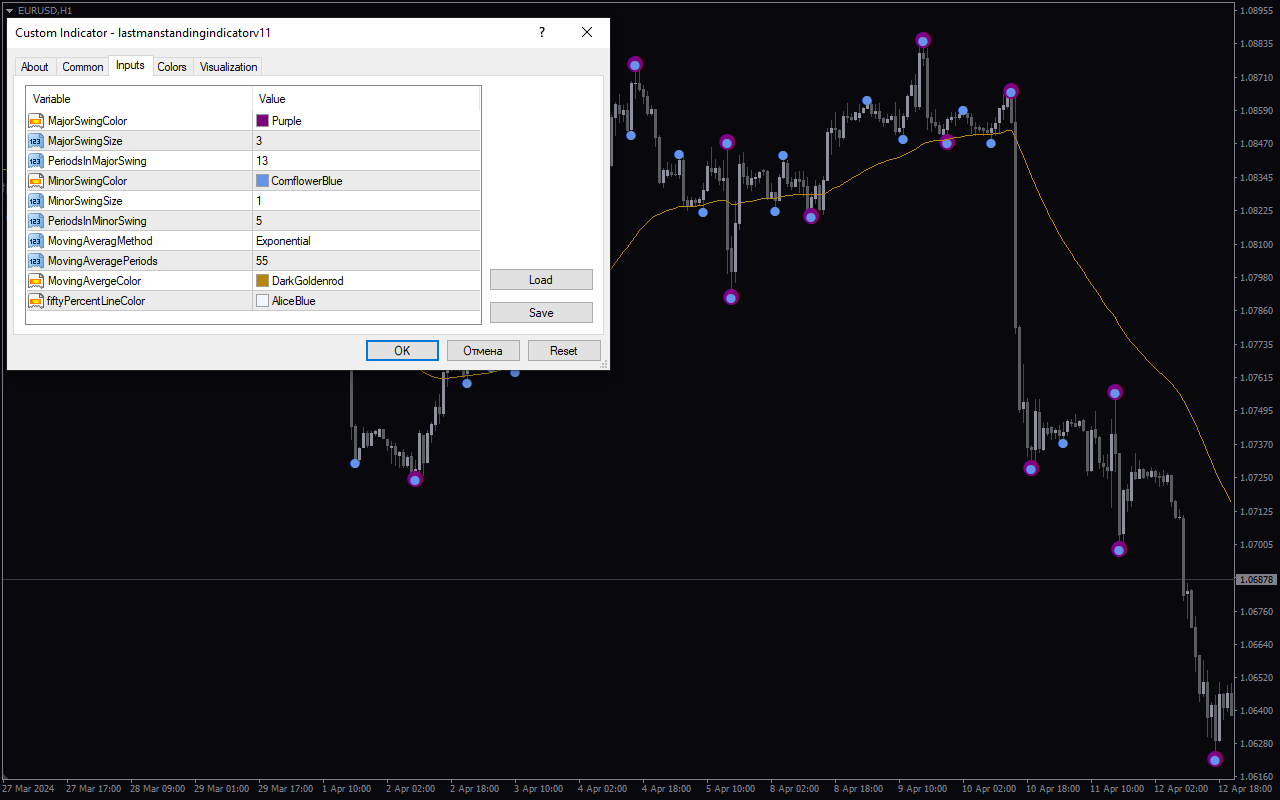Select MovingAveragePeriods value 55
This screenshot has height=800, width=1280.
[x=367, y=261]
